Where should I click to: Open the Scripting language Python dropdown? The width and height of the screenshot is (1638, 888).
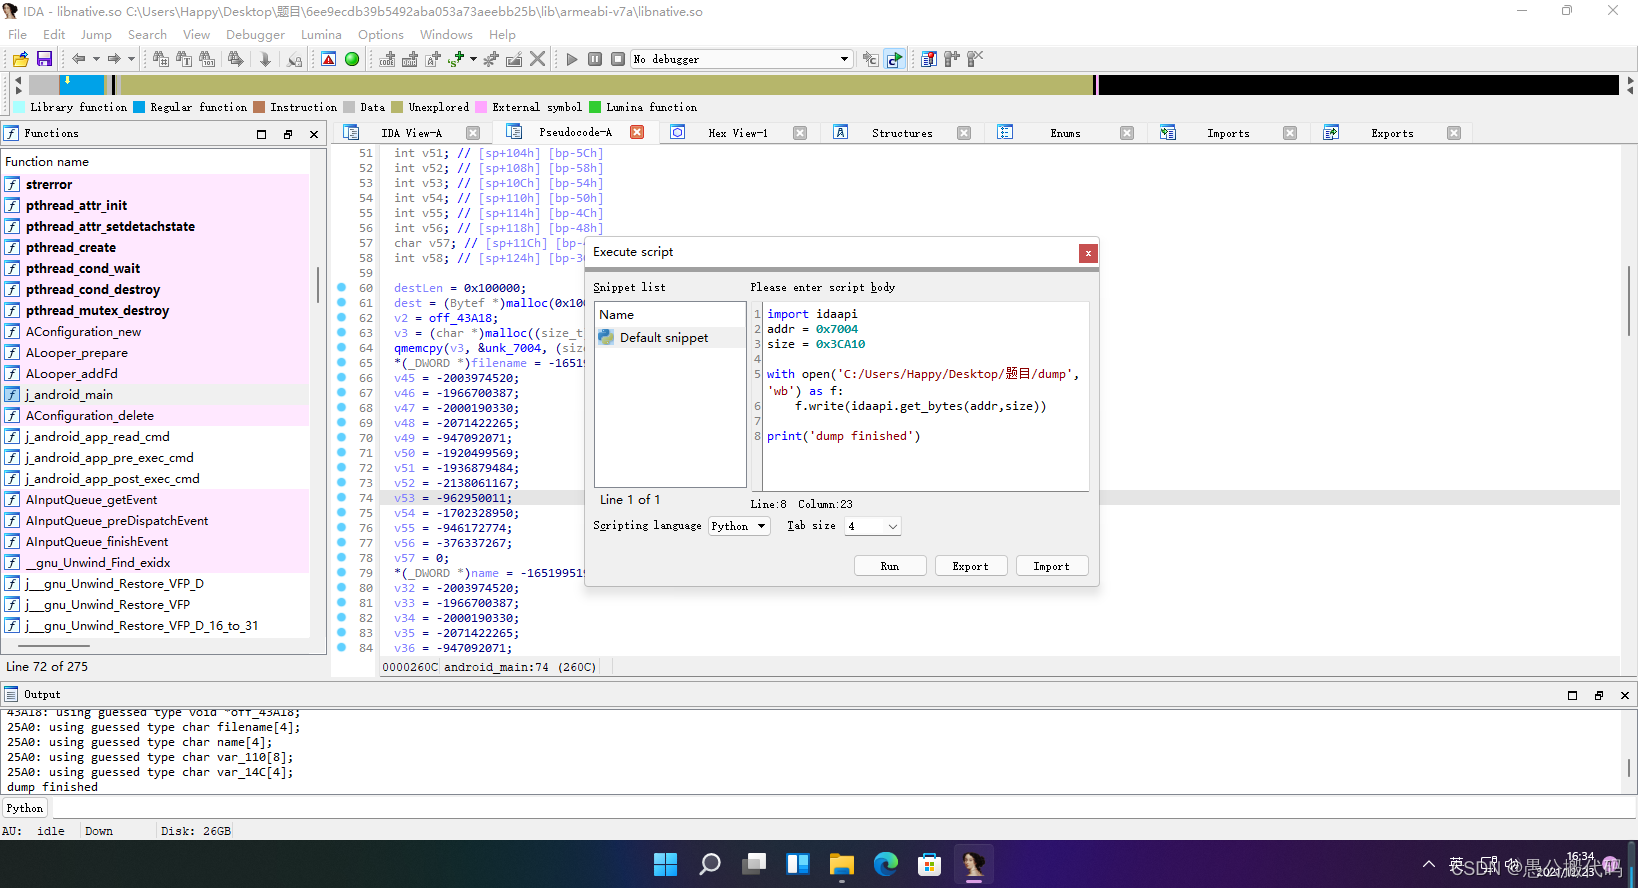pos(739,526)
